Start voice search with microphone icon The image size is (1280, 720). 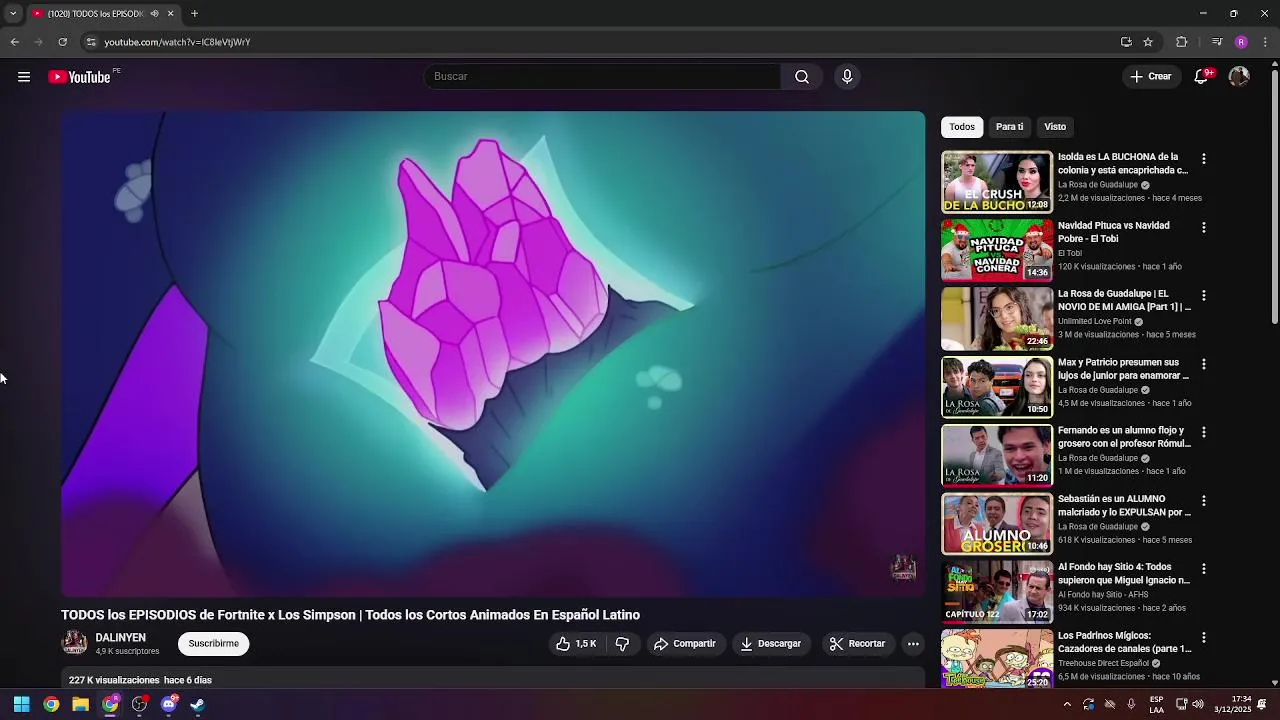click(x=847, y=77)
